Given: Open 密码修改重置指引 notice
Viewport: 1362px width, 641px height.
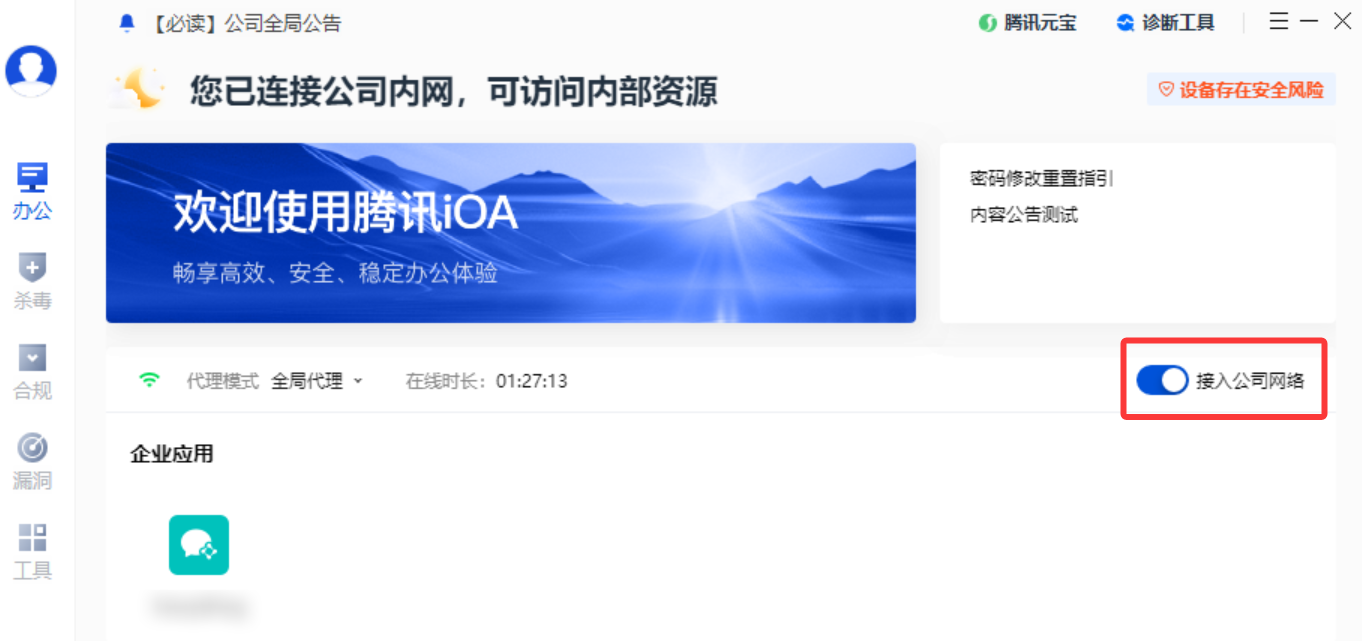Looking at the screenshot, I should pyautogui.click(x=1042, y=179).
